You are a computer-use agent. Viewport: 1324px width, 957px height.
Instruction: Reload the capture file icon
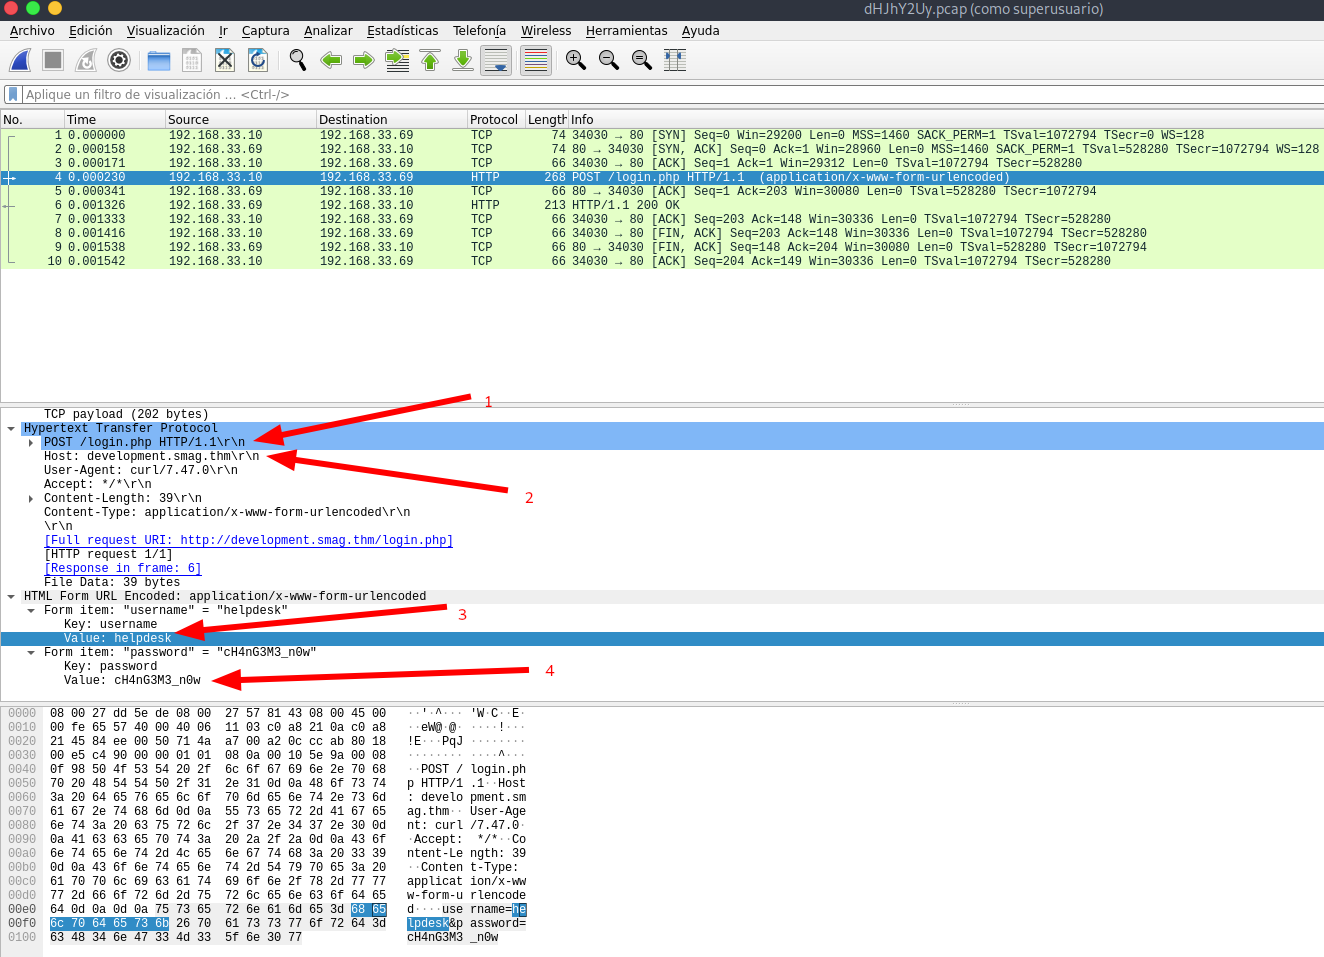[258, 60]
